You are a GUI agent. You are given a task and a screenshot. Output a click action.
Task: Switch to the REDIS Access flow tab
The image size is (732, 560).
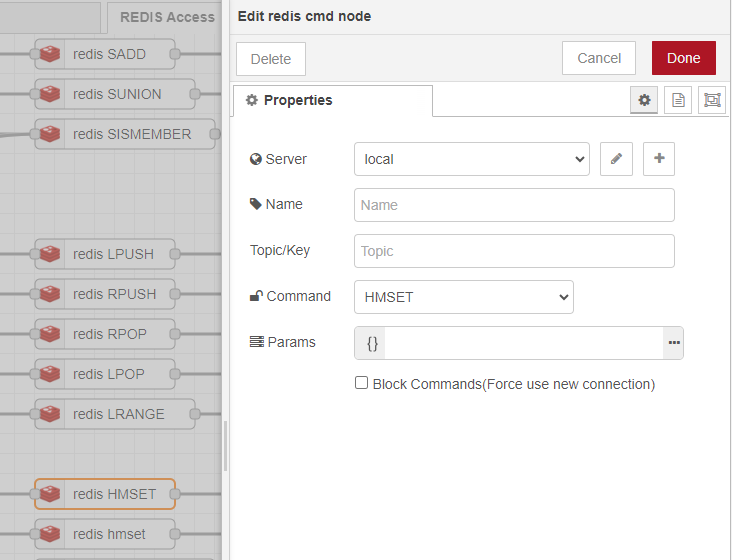point(167,17)
